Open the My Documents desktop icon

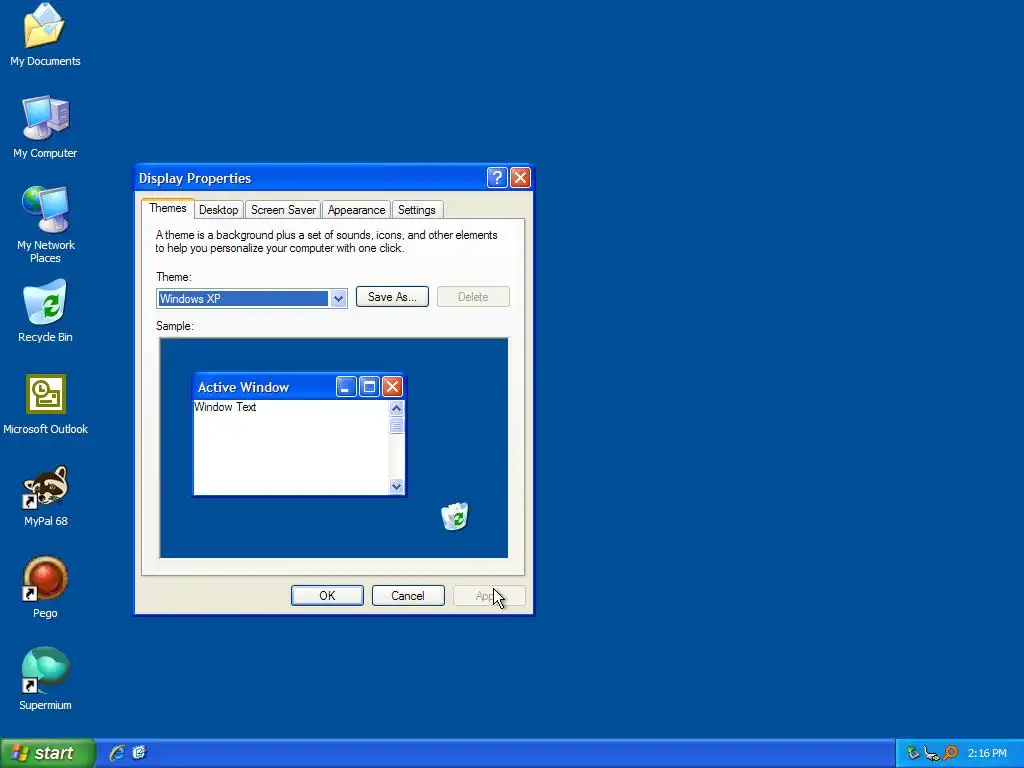[45, 35]
